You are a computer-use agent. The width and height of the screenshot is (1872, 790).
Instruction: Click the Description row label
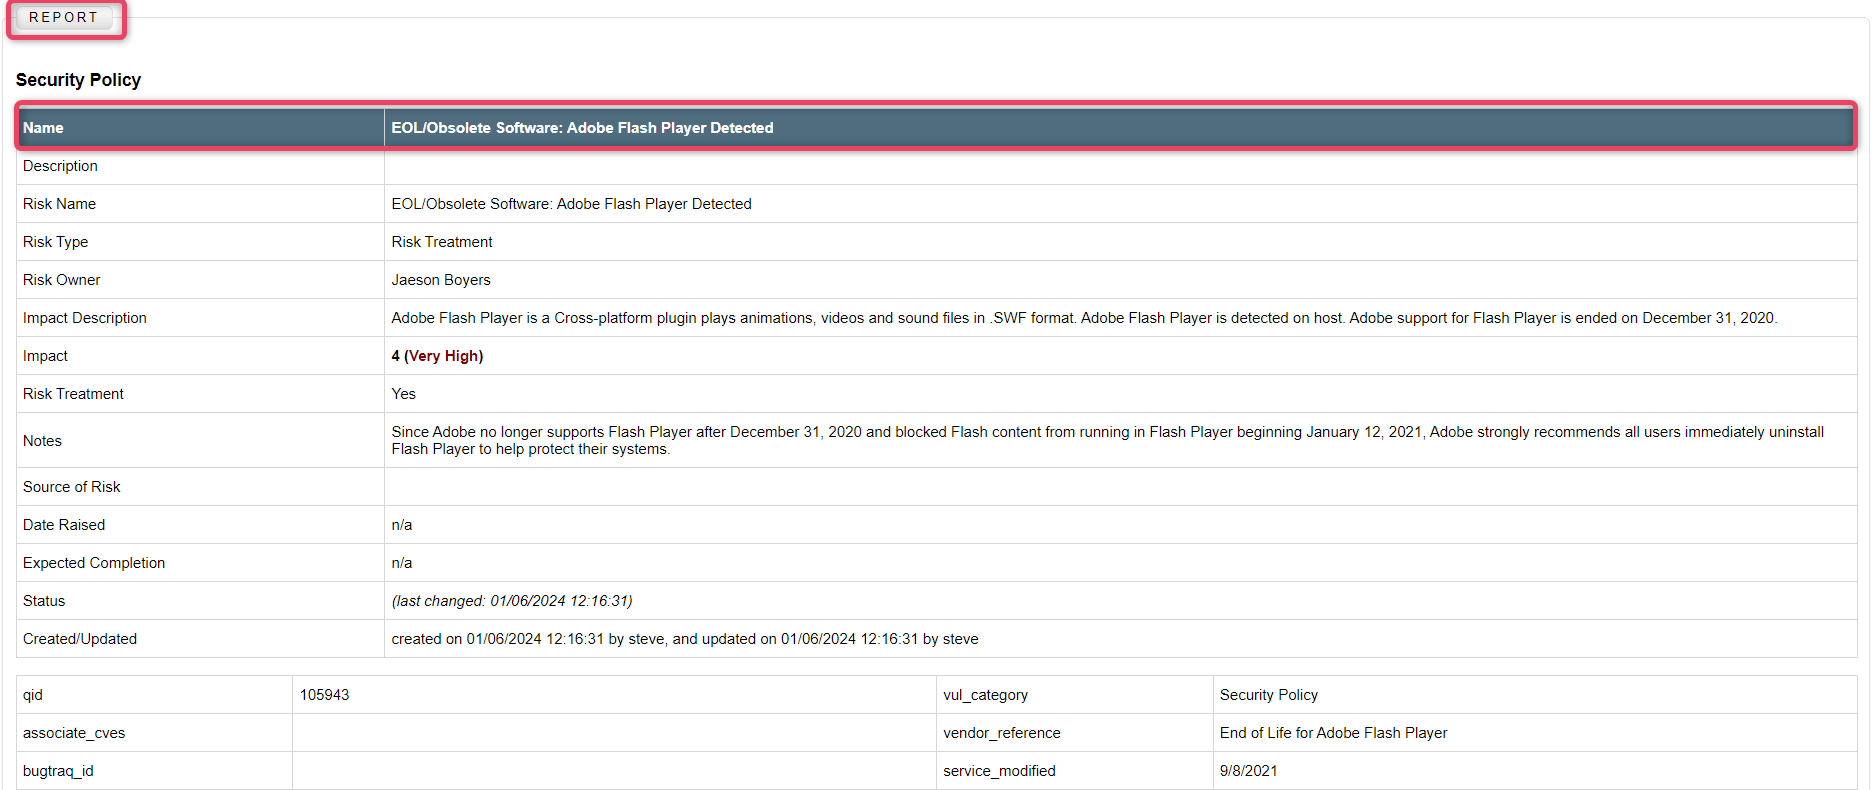point(60,166)
